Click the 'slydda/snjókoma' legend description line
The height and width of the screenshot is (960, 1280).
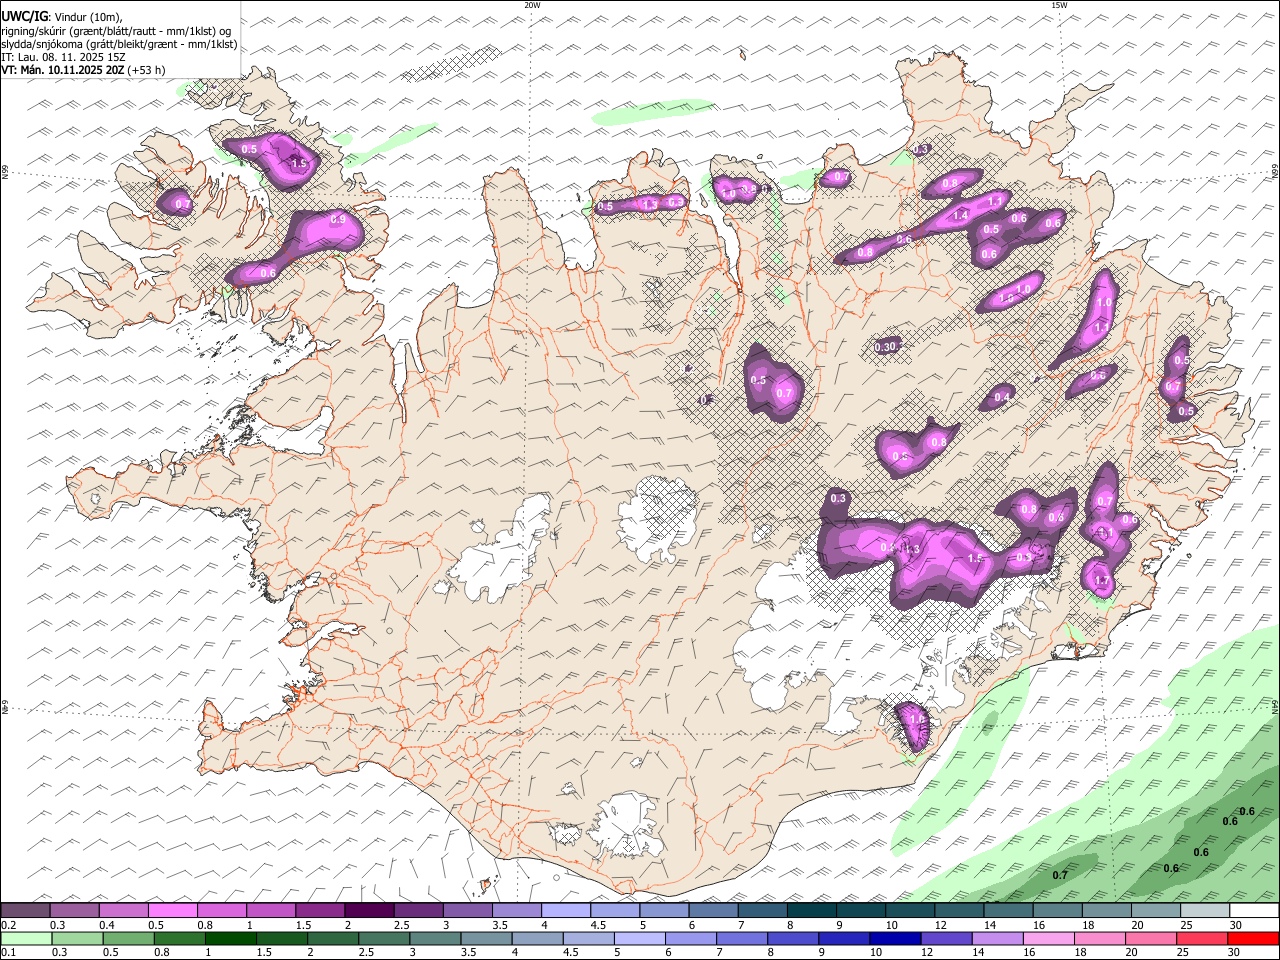[x=119, y=44]
